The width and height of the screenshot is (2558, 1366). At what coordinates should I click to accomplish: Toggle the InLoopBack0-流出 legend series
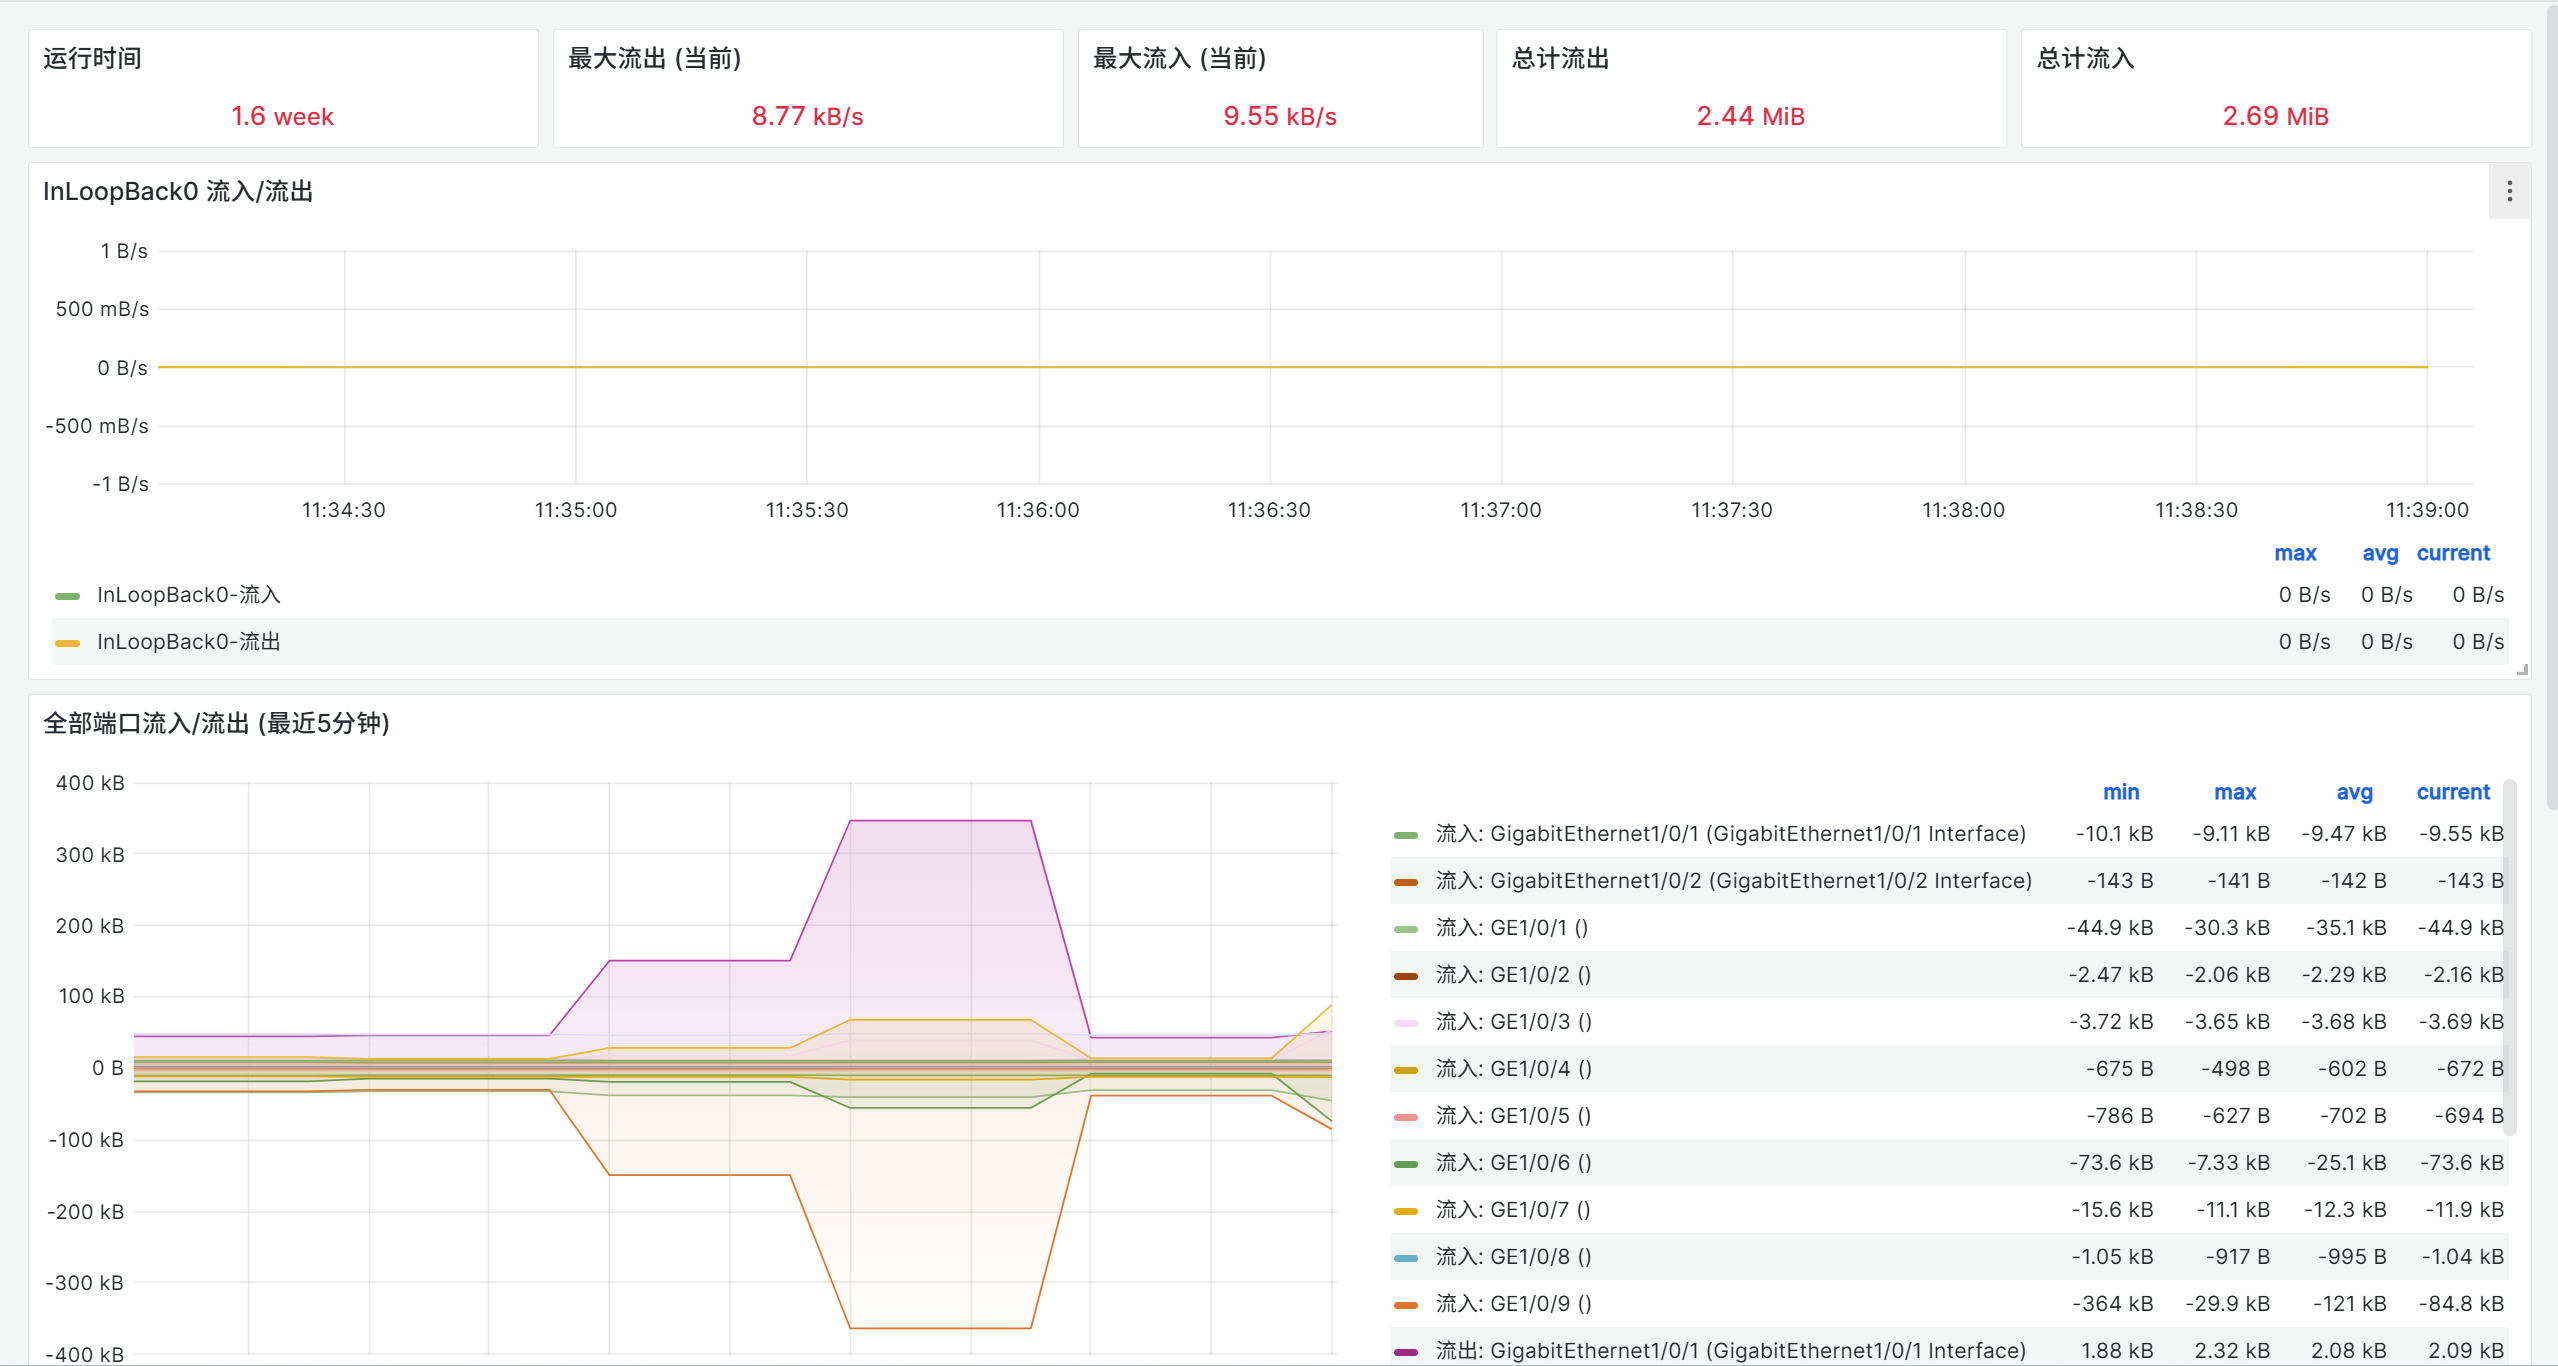[x=188, y=642]
